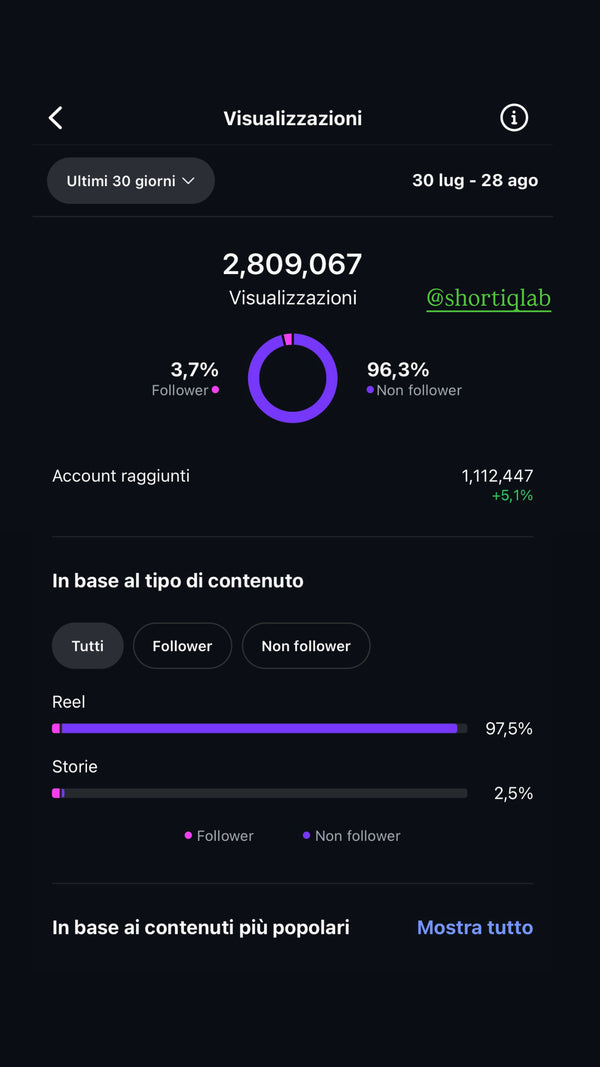Click the chevron beside Ultimi 30 giorni
This screenshot has width=600, height=1067.
(188, 181)
